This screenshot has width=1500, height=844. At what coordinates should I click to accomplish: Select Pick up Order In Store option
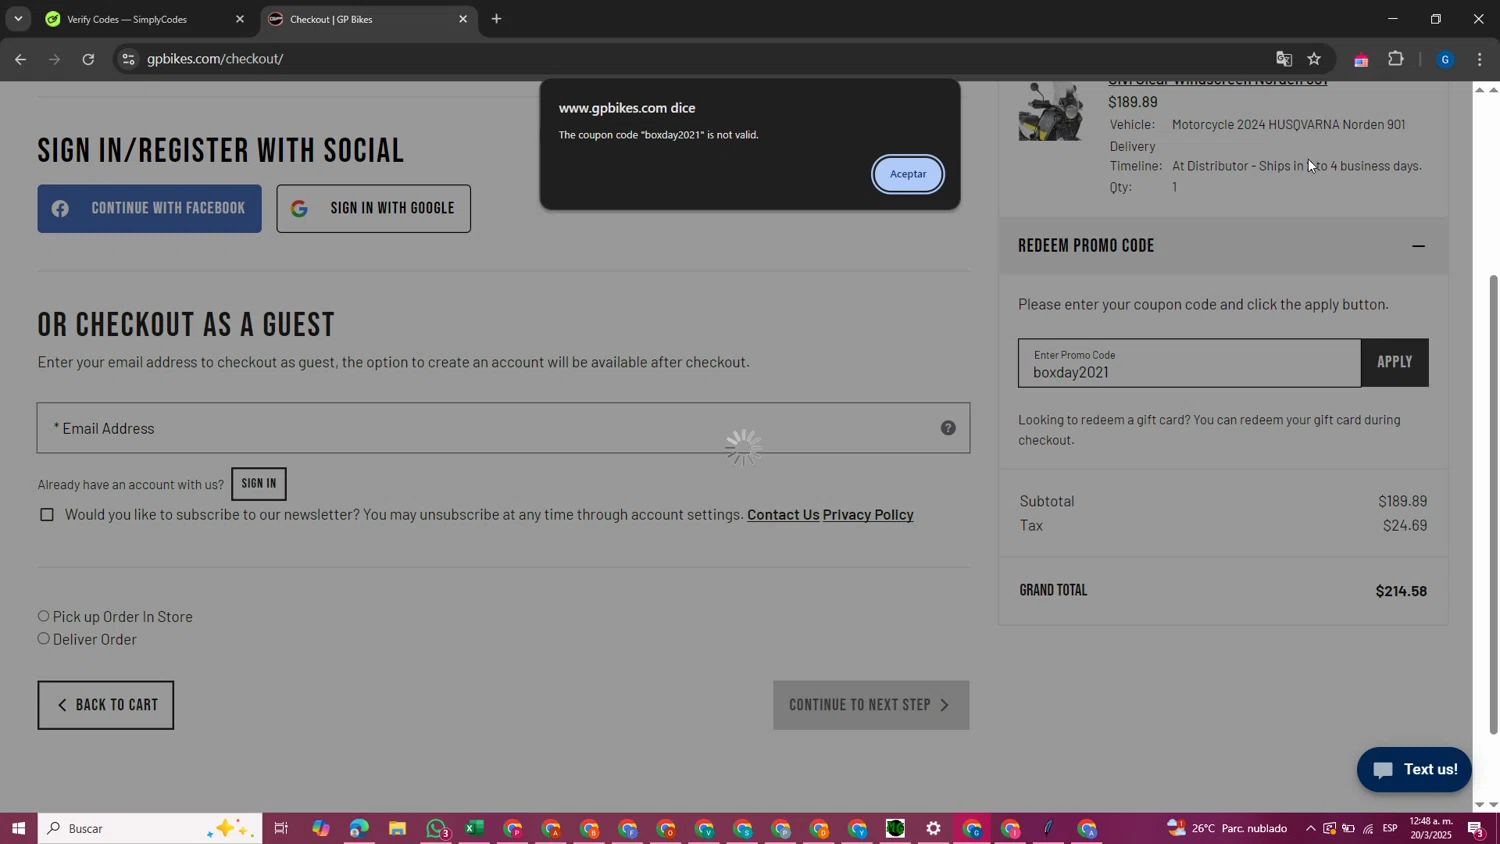pyautogui.click(x=43, y=616)
